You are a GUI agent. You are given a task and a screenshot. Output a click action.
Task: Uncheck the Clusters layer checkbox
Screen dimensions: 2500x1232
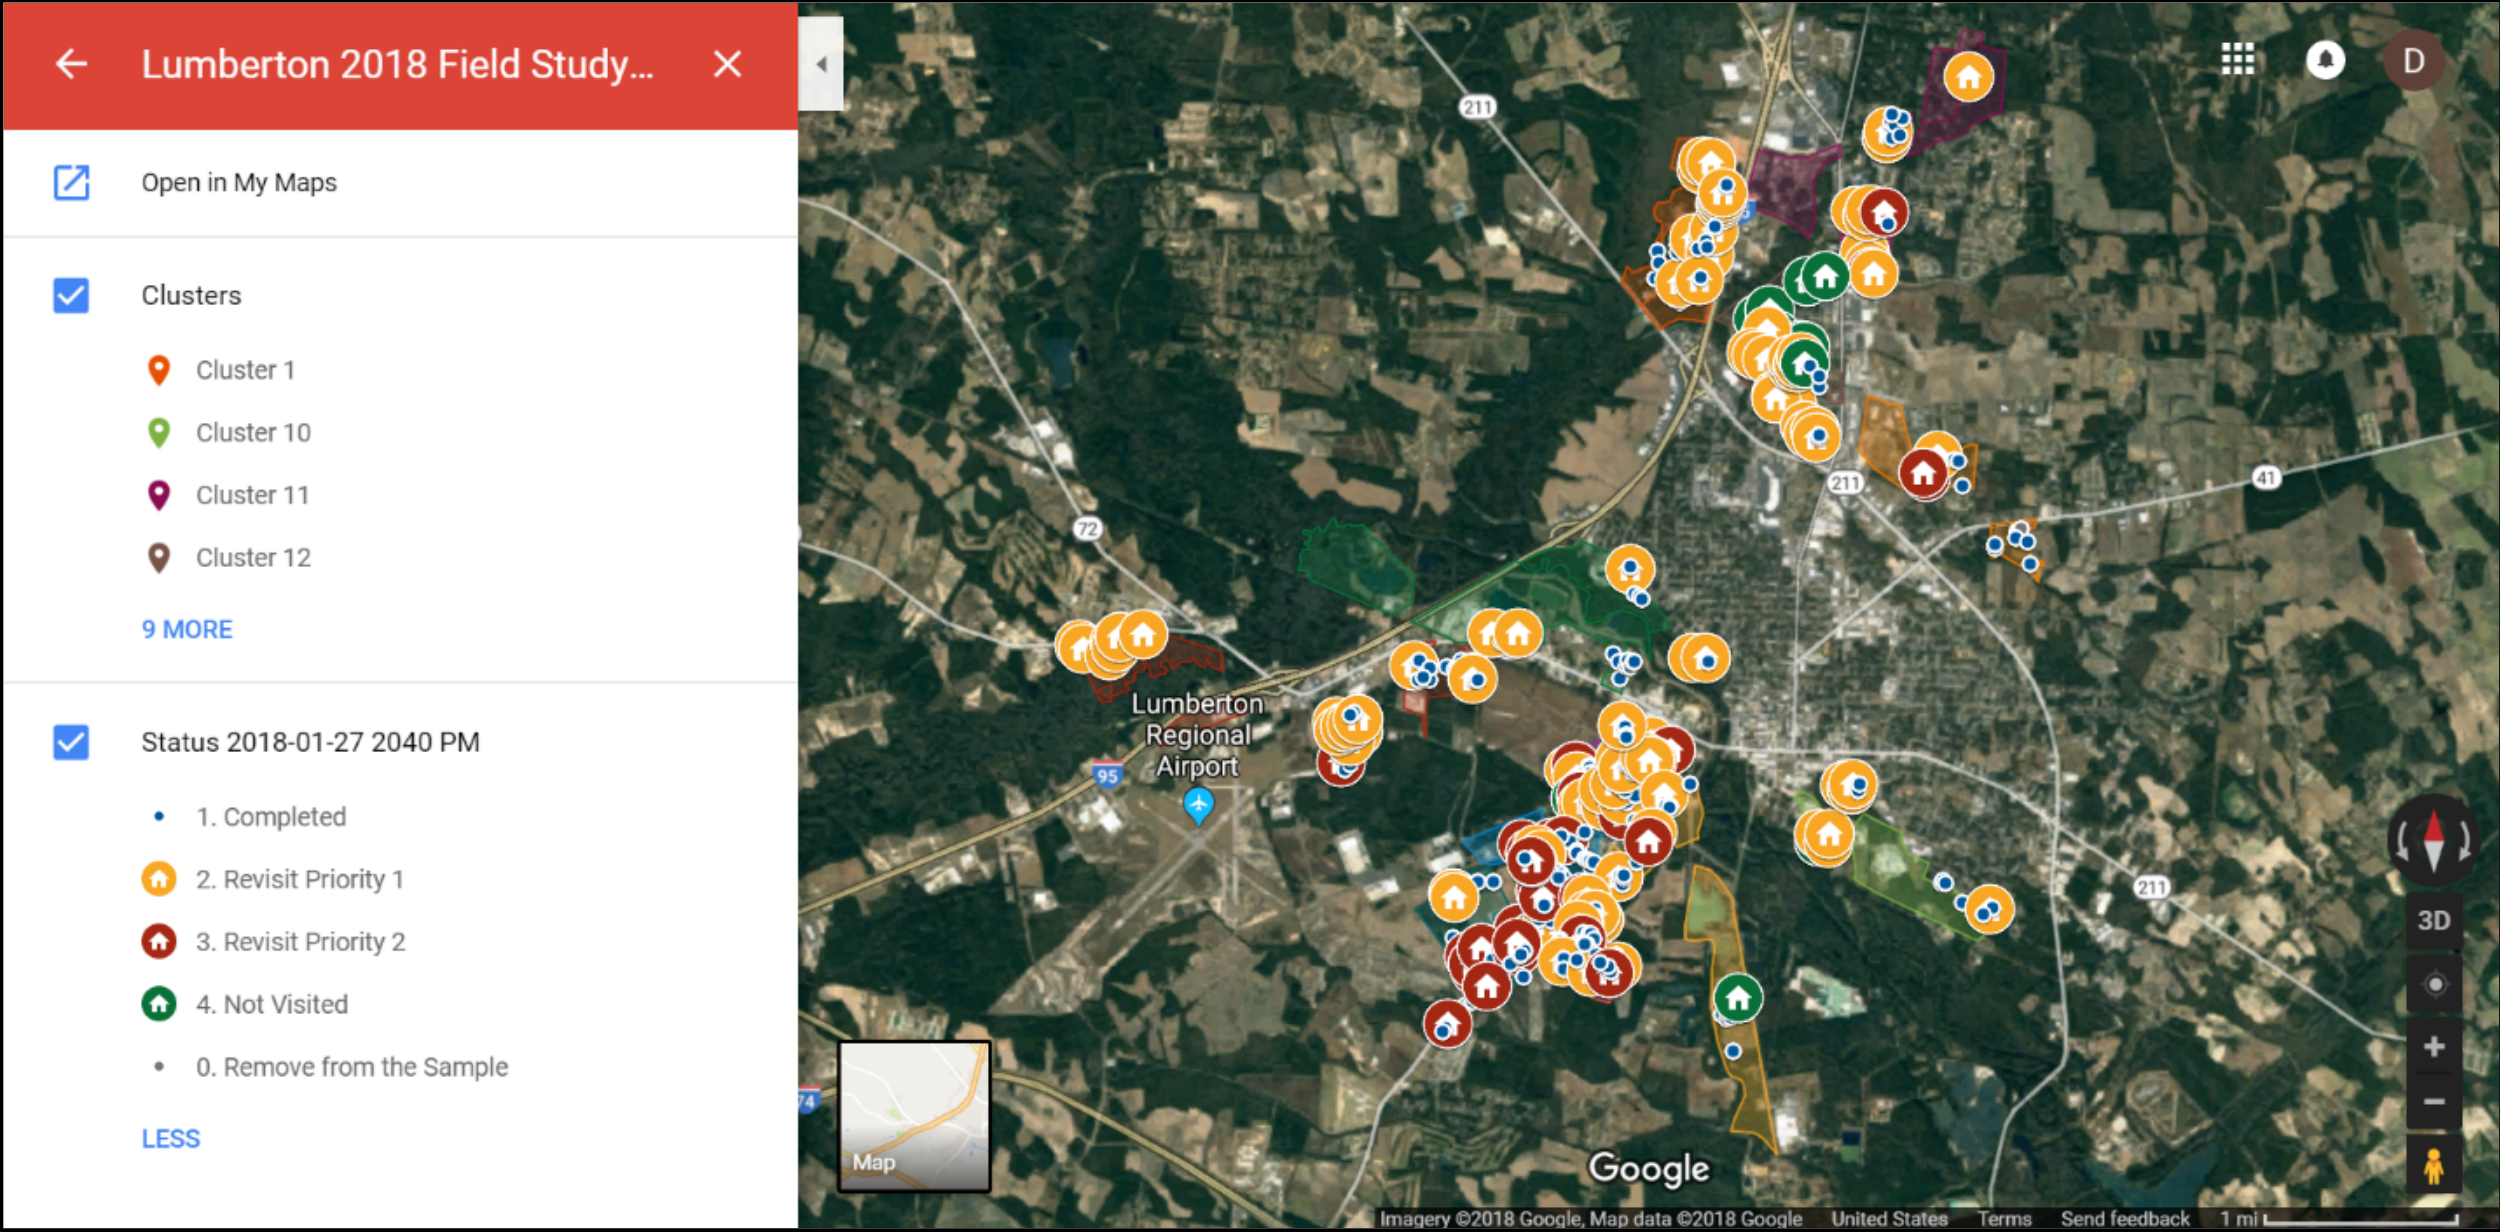(x=71, y=295)
